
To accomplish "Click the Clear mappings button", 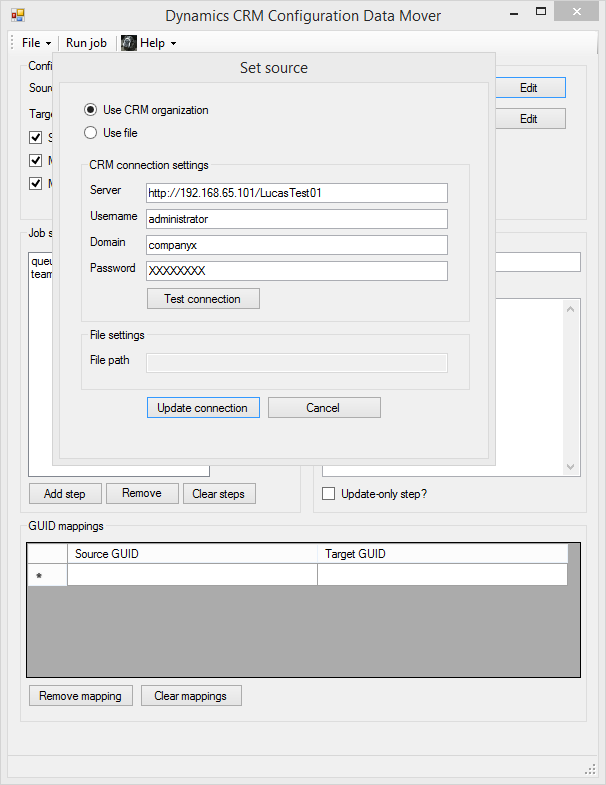I will pos(191,696).
